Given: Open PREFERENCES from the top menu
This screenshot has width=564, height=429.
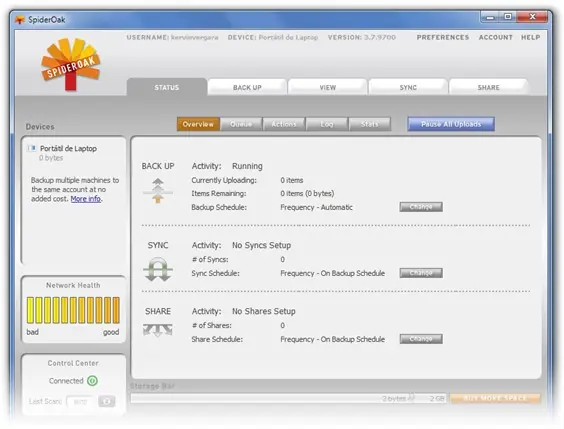Looking at the screenshot, I should point(443,37).
